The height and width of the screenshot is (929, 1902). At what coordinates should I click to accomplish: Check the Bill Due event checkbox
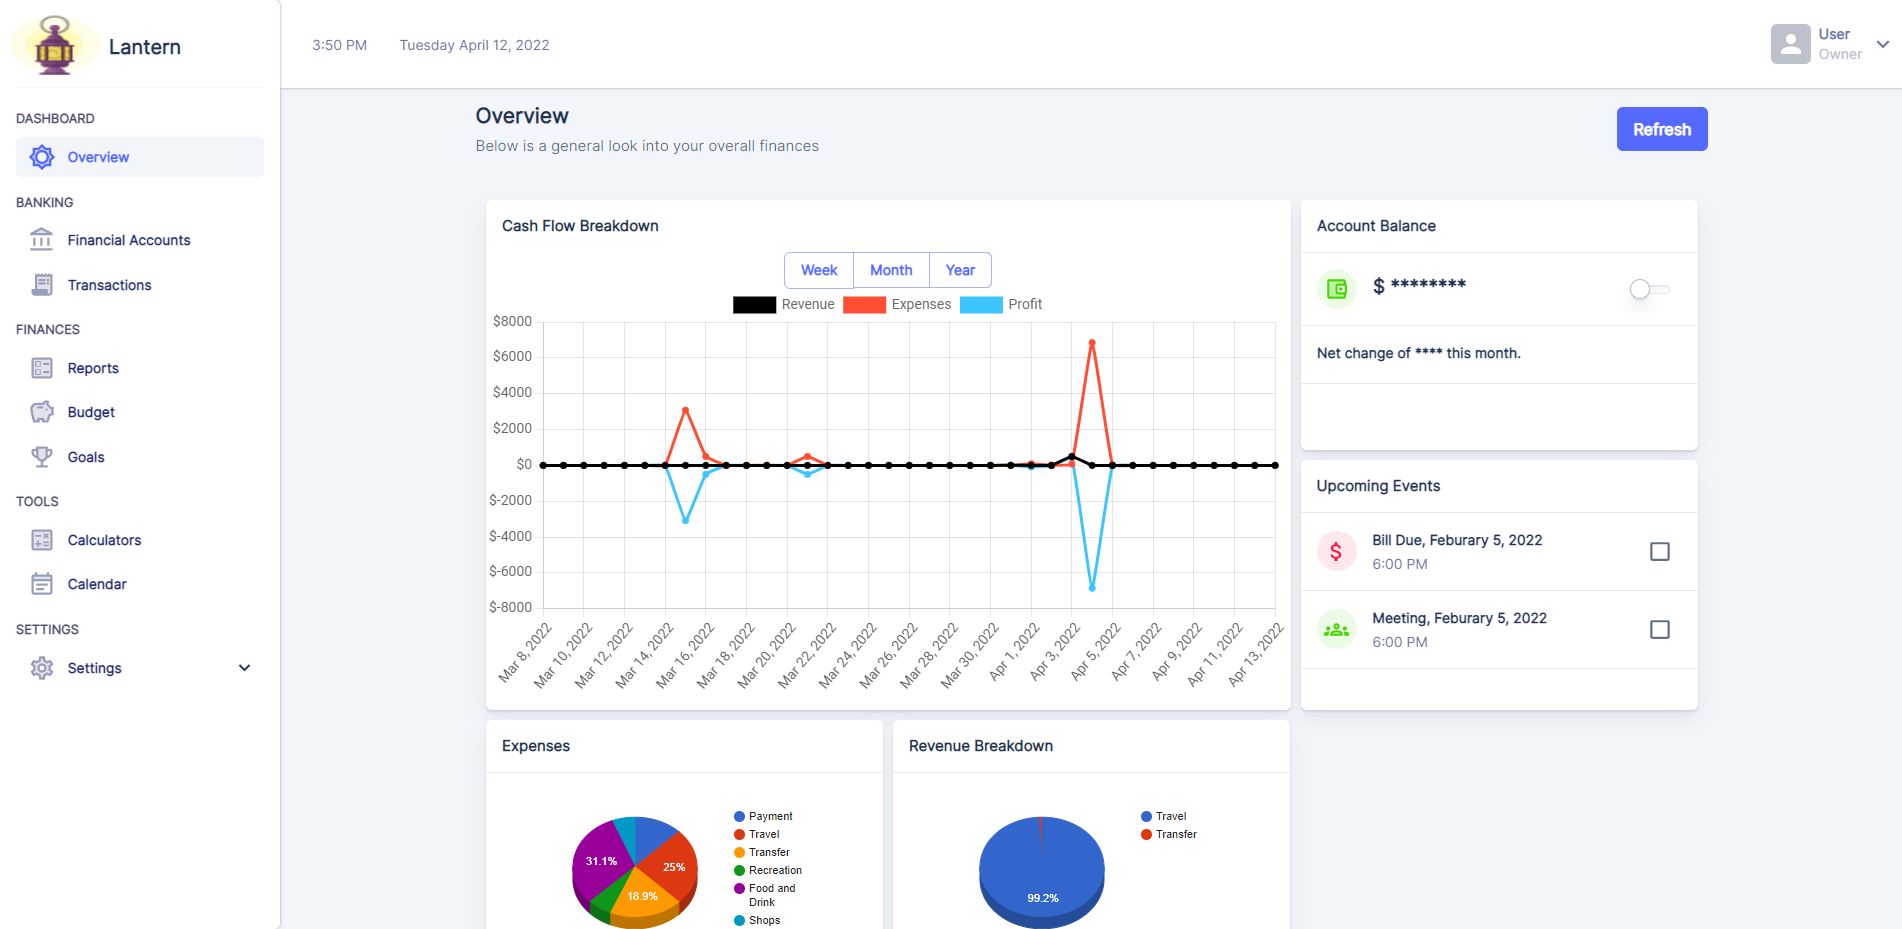coord(1660,551)
